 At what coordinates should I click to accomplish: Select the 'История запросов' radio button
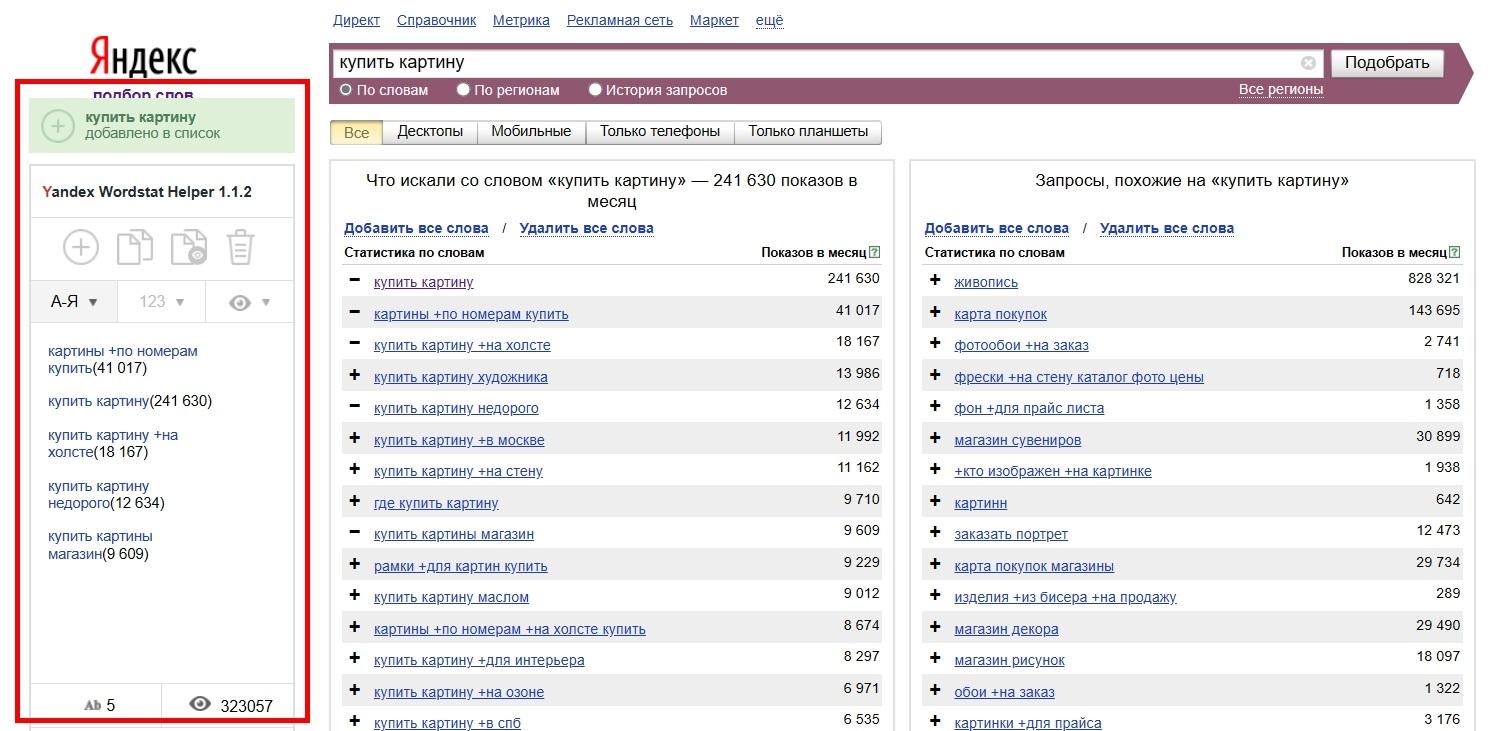pyautogui.click(x=595, y=90)
